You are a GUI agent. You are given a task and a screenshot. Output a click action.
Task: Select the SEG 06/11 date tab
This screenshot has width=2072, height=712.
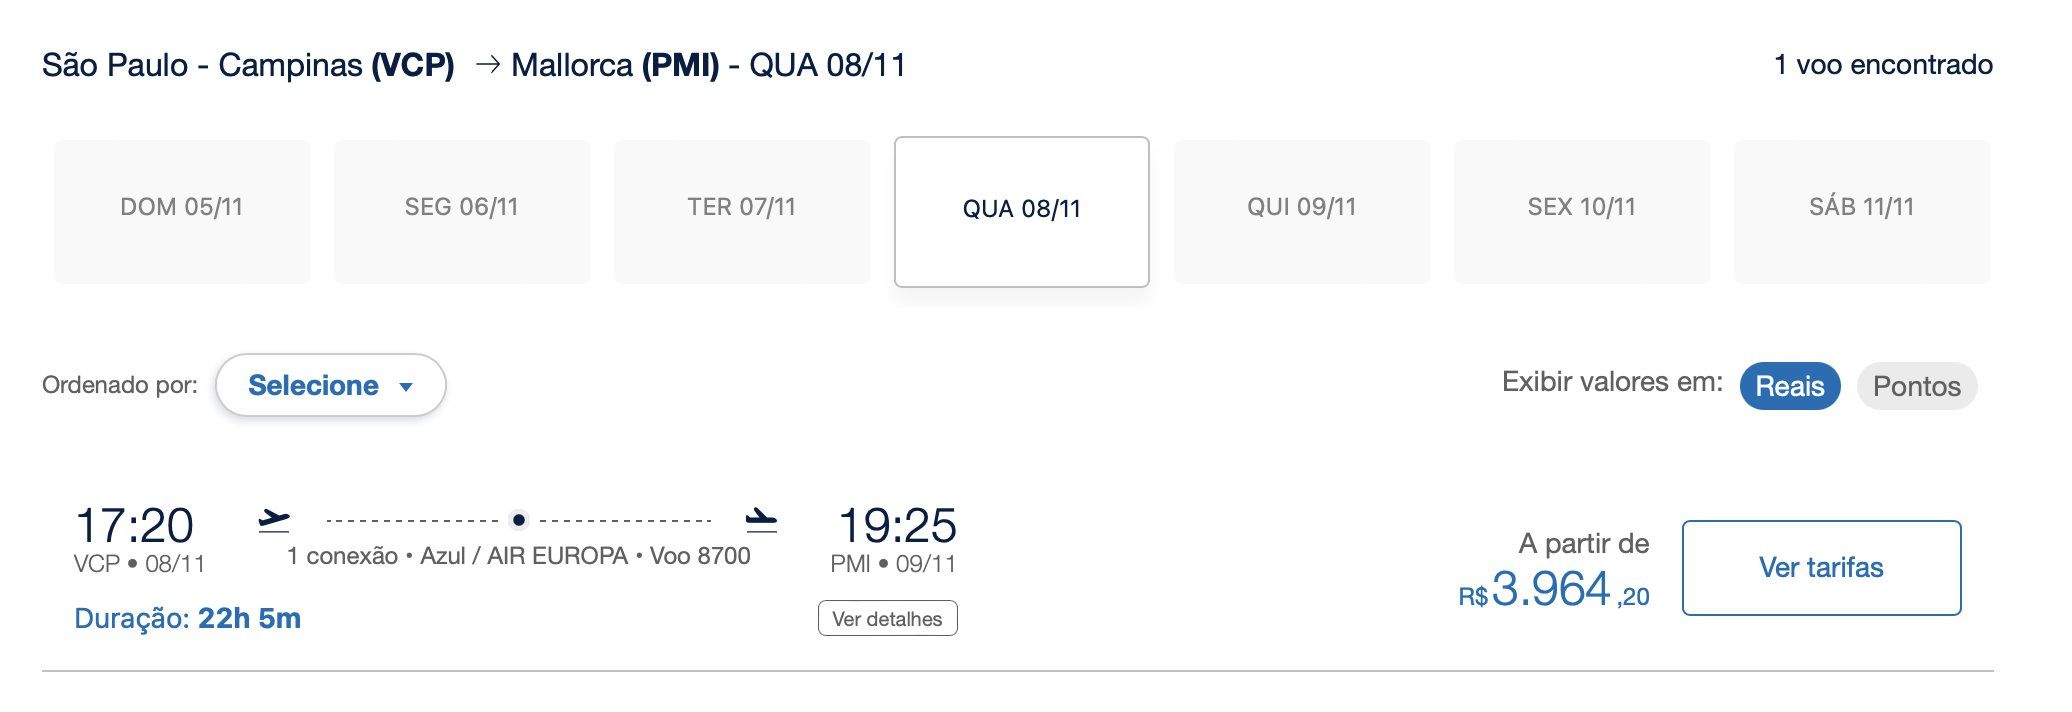coord(462,211)
